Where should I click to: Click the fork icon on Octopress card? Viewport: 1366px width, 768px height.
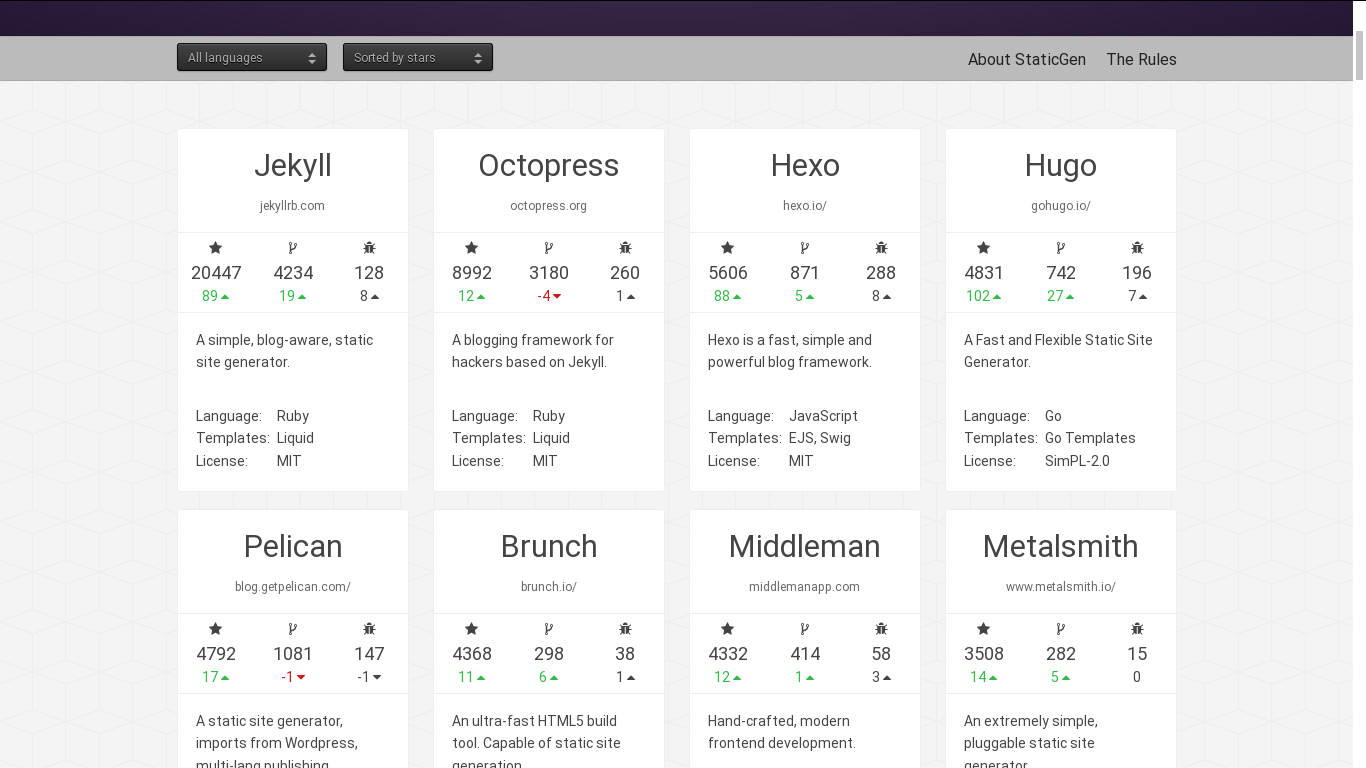[x=549, y=248]
